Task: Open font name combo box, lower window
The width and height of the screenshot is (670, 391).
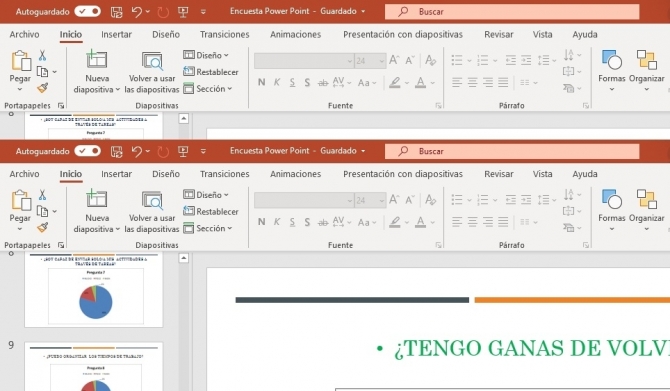Action: click(x=304, y=200)
